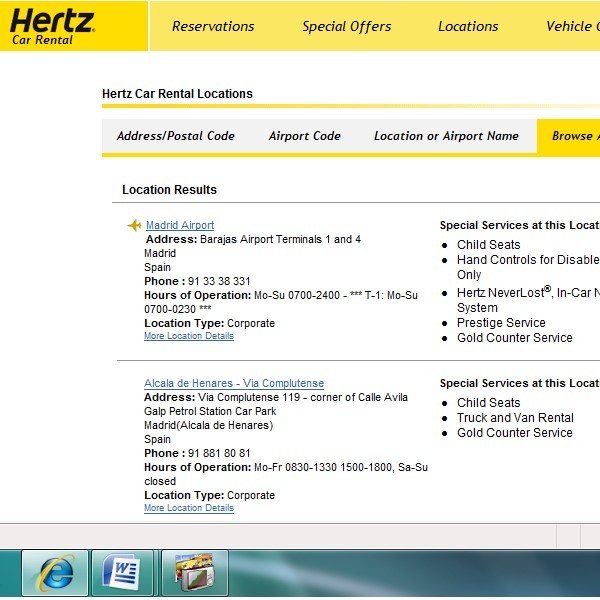Click Madrid(Alcala de Henares) city line
This screenshot has height=600, width=600.
[209, 425]
